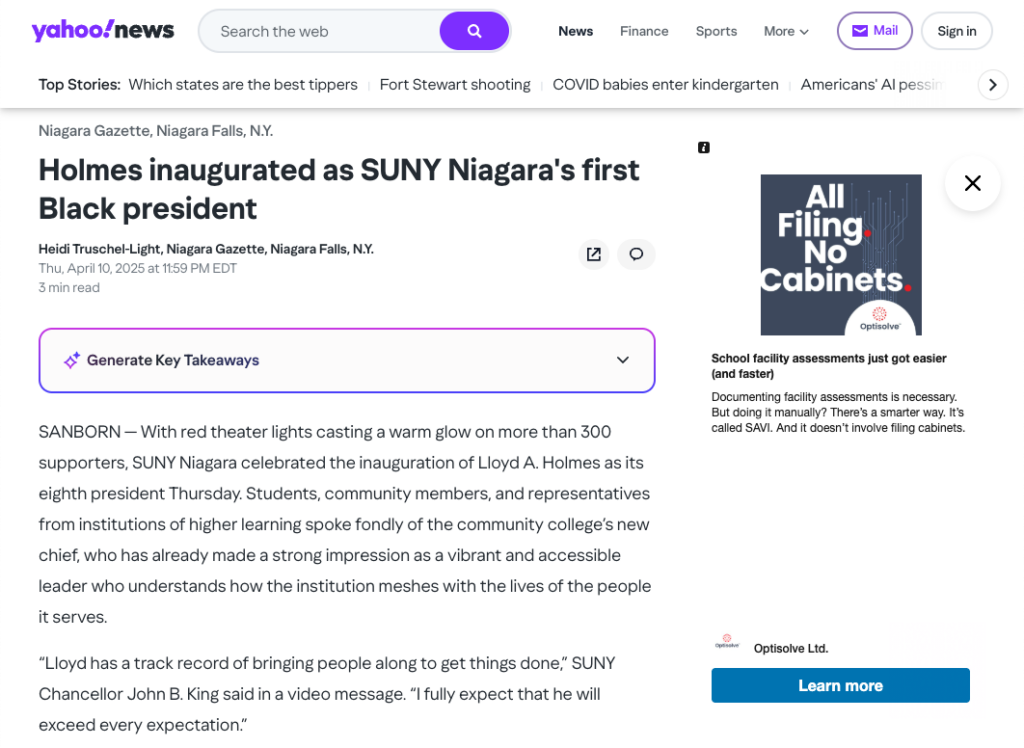
Task: Open the Finance section
Action: (644, 31)
